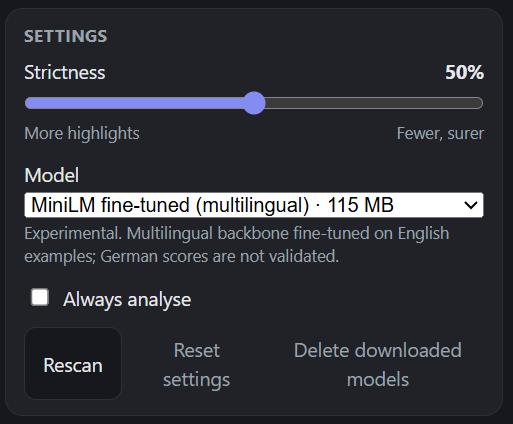Click the Model label
Screen dimensions: 513x424
pyautogui.click(x=52, y=175)
